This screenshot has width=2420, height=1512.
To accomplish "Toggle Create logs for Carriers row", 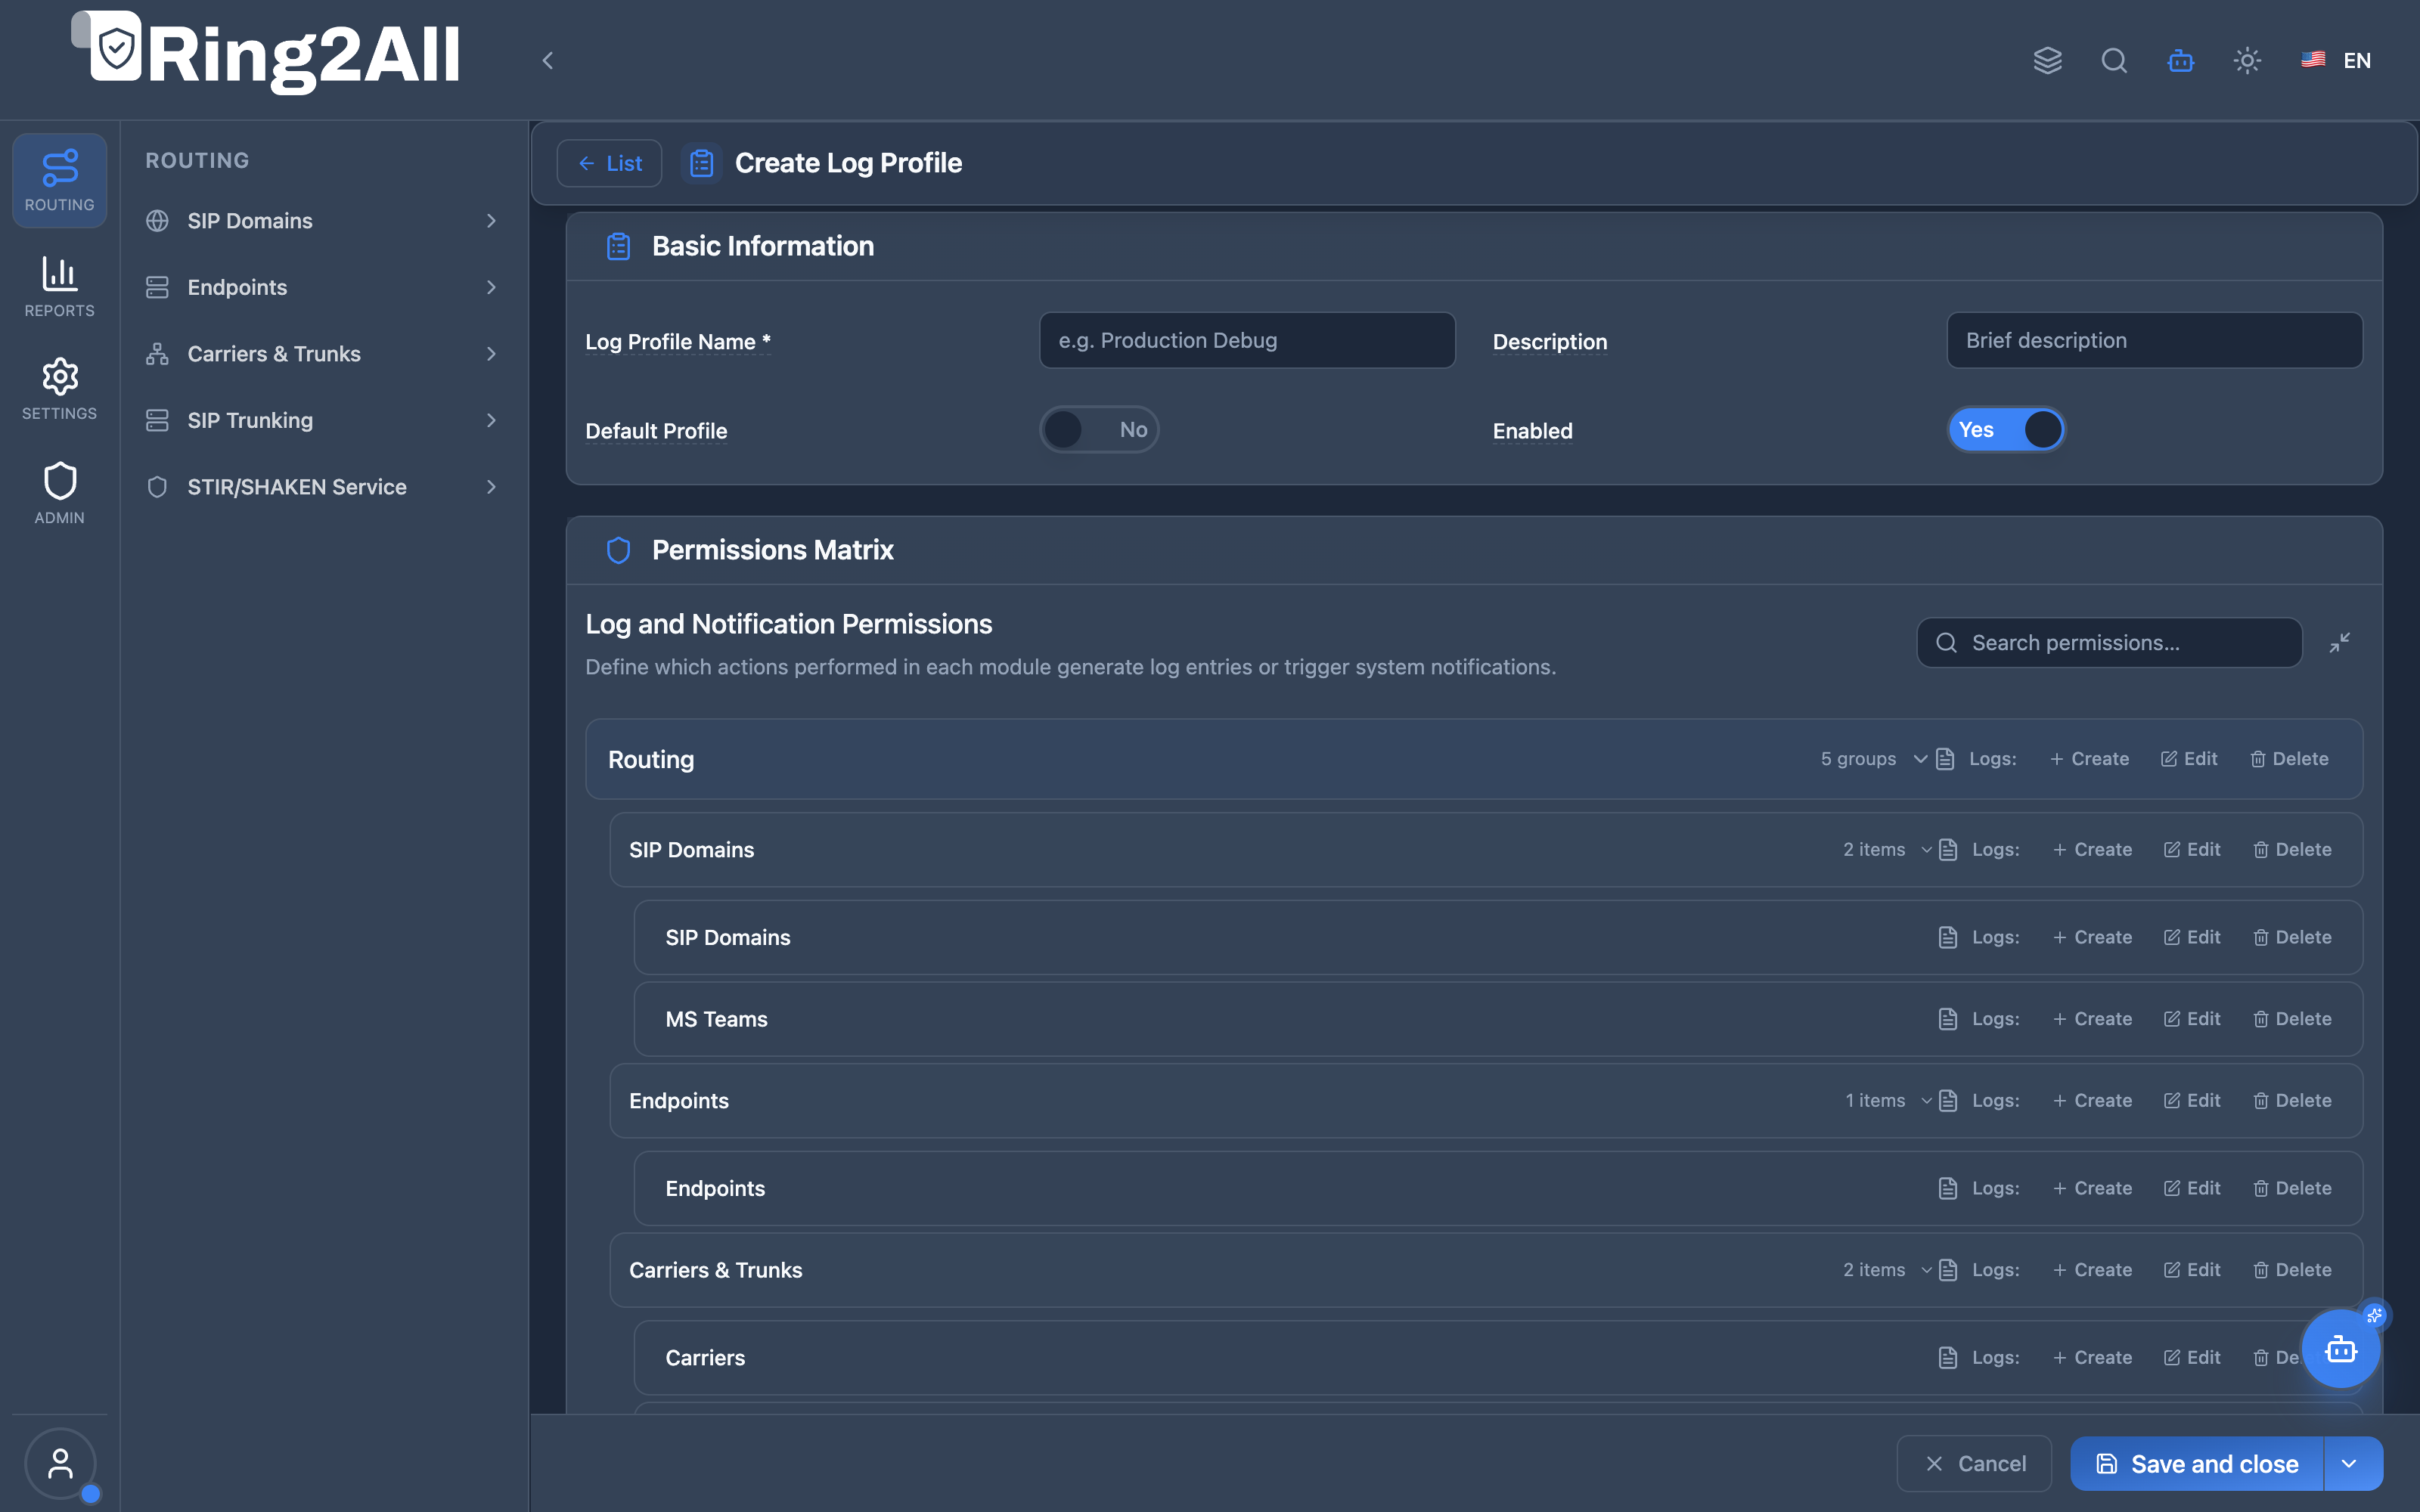I will [2092, 1358].
